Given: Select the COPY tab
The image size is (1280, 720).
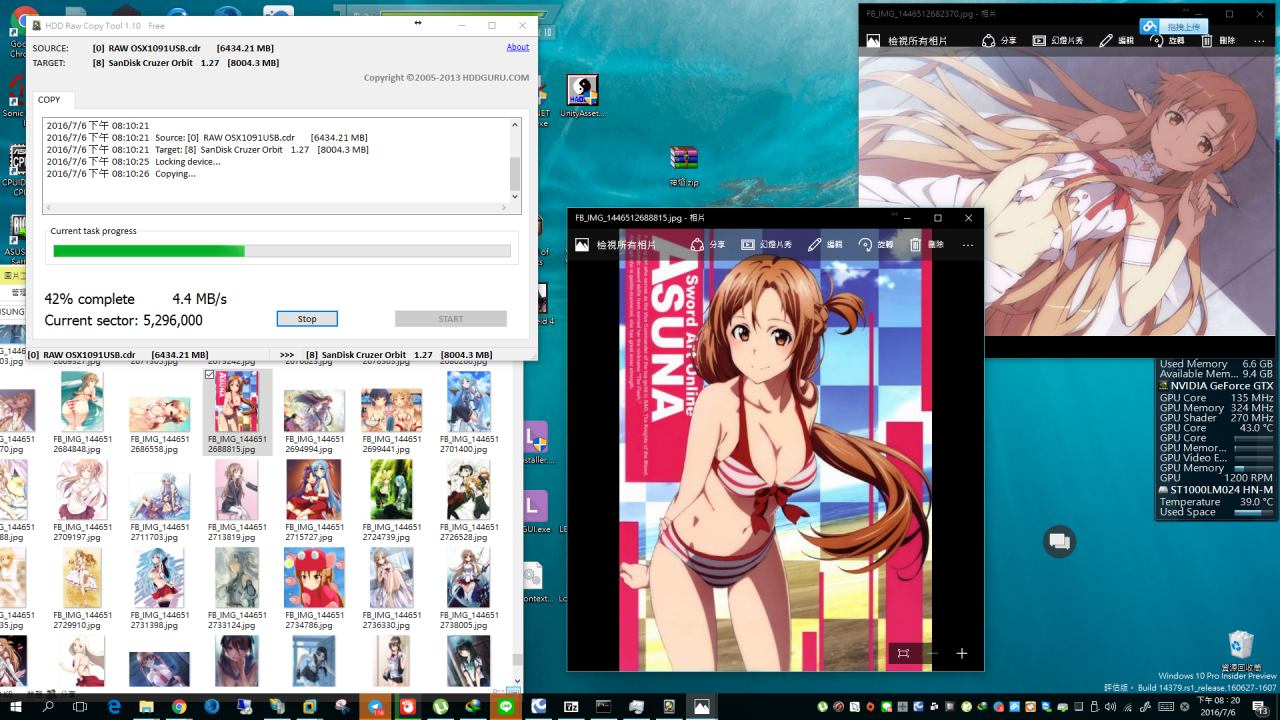Looking at the screenshot, I should coord(49,100).
